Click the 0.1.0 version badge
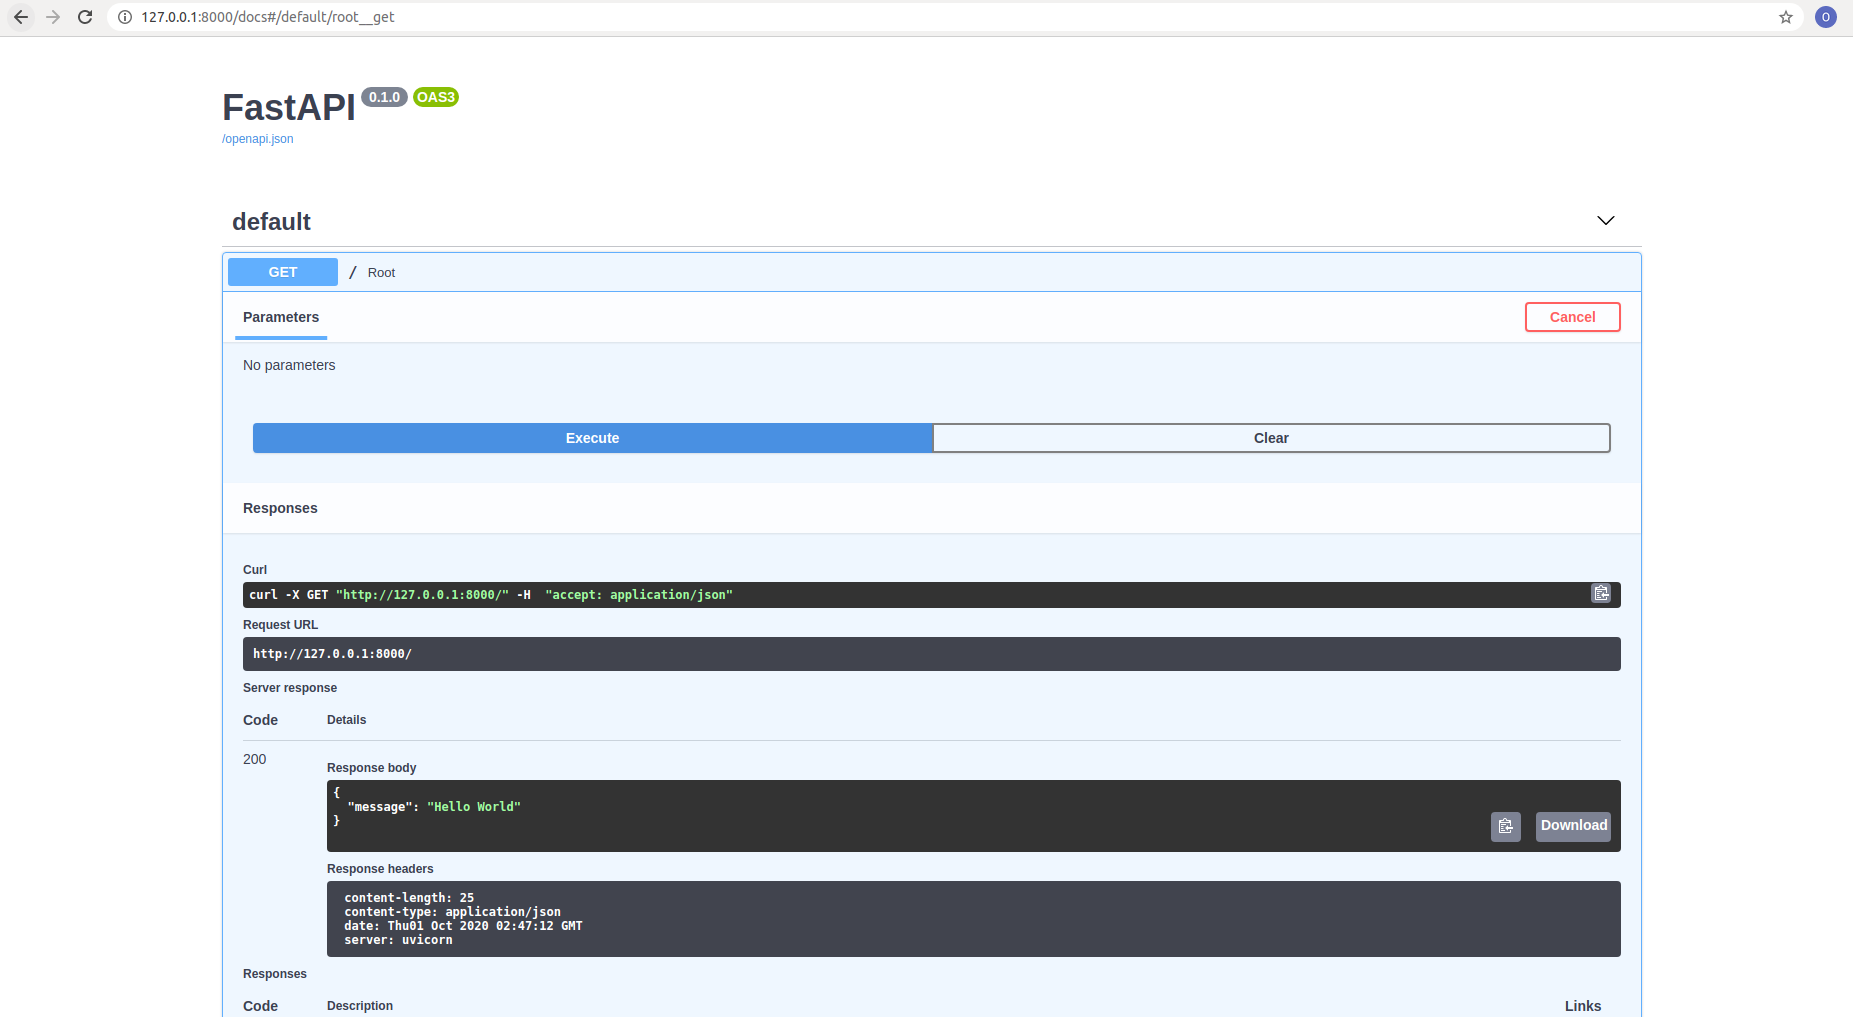Viewport: 1853px width, 1017px height. (x=384, y=97)
